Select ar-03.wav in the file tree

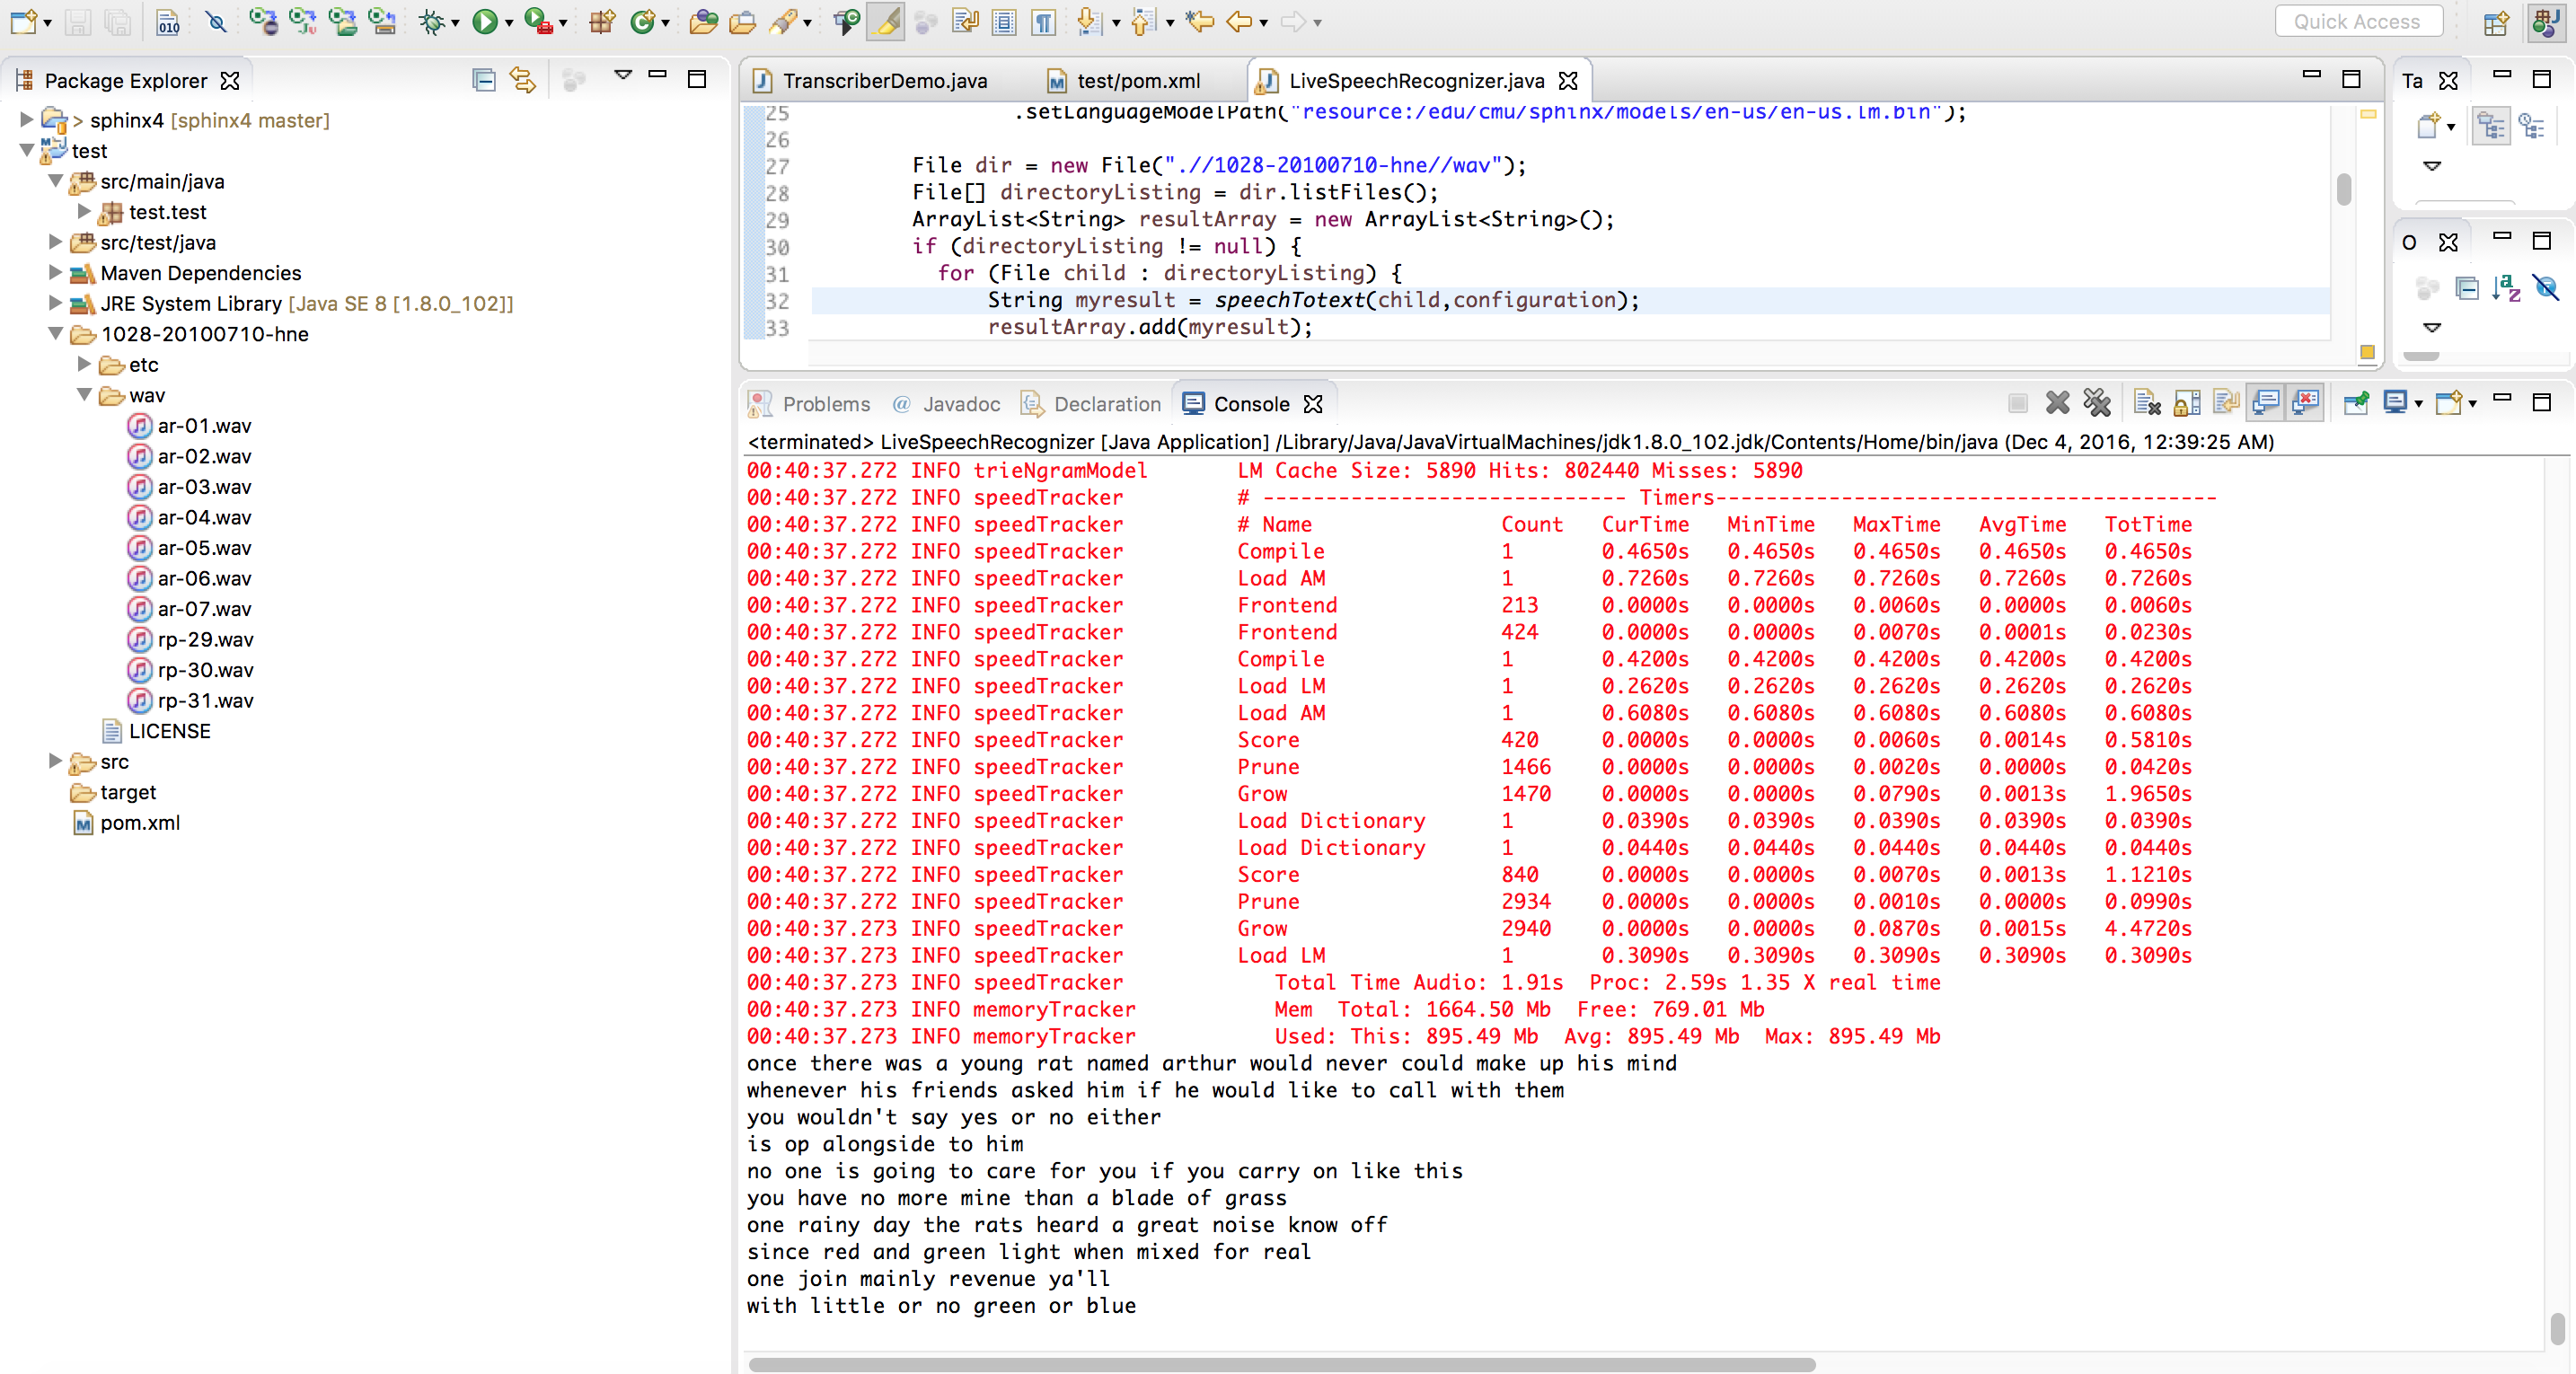point(204,487)
